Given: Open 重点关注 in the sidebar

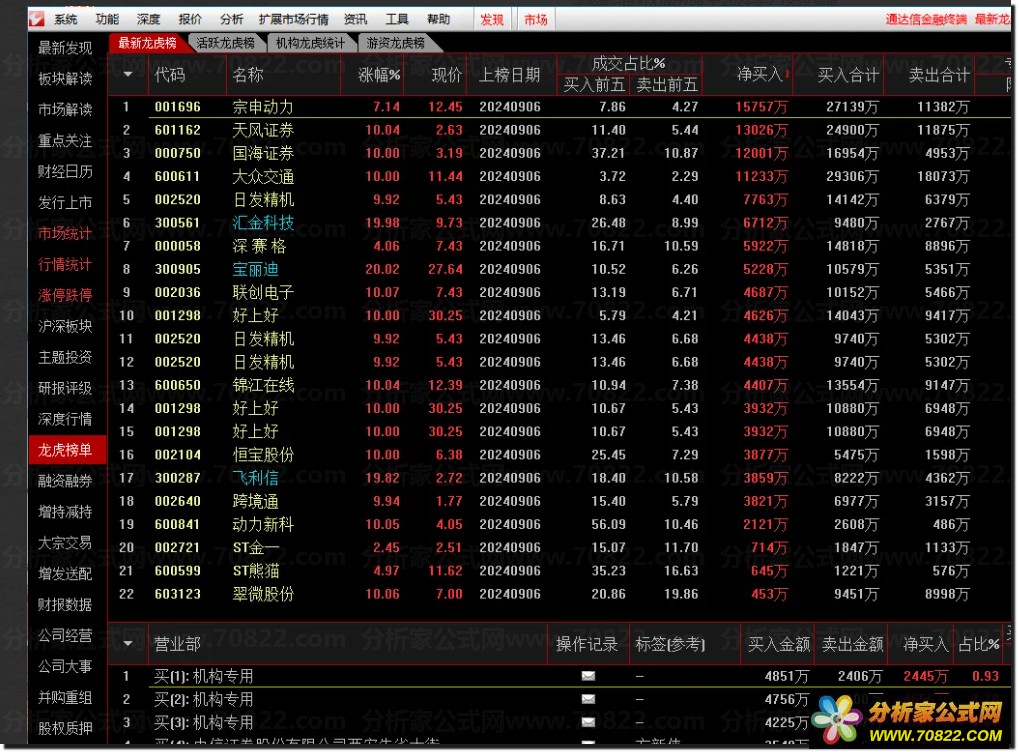Looking at the screenshot, I should 65,140.
